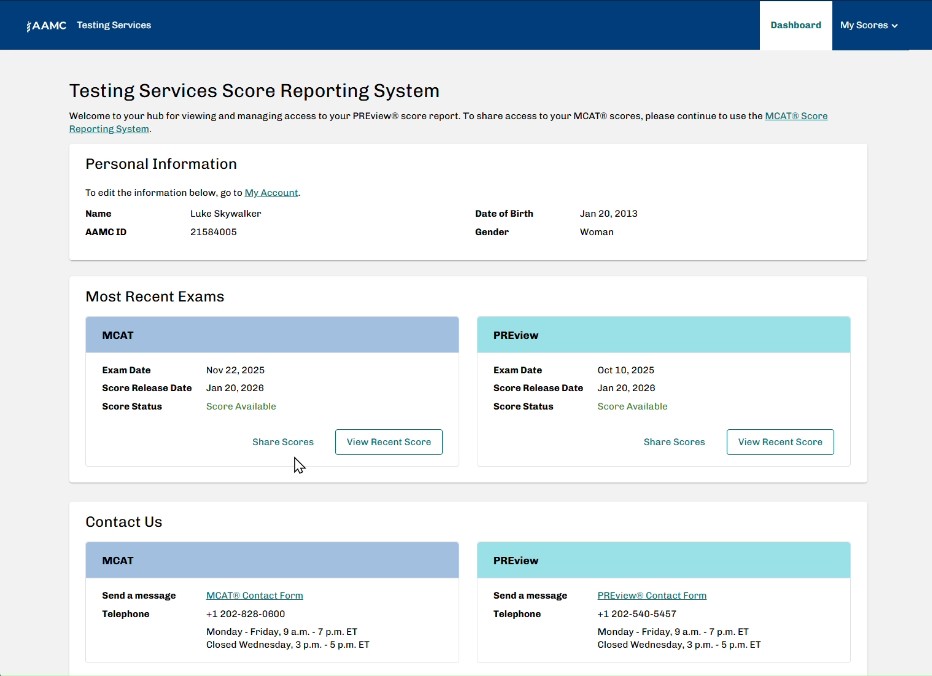View Recent Score for the PREview exam
932x676 pixels.
point(780,441)
